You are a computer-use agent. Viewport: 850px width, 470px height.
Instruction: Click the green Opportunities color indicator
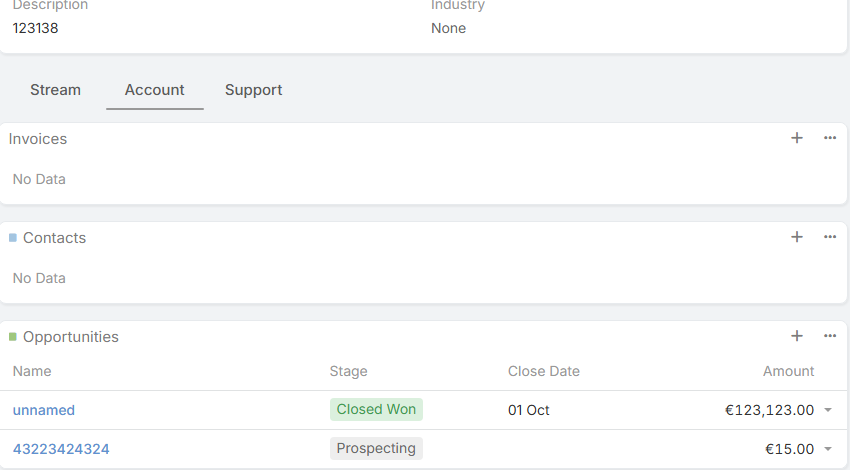point(13,337)
